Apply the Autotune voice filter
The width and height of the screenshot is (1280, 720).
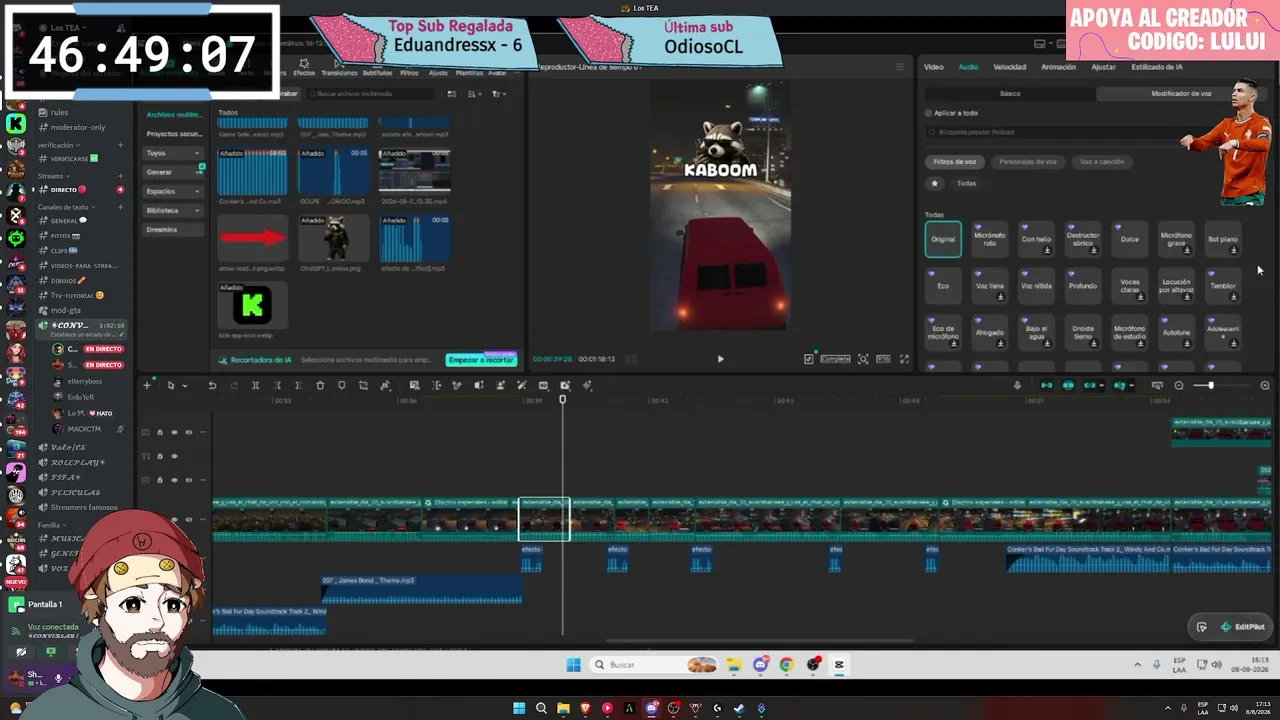point(1176,333)
